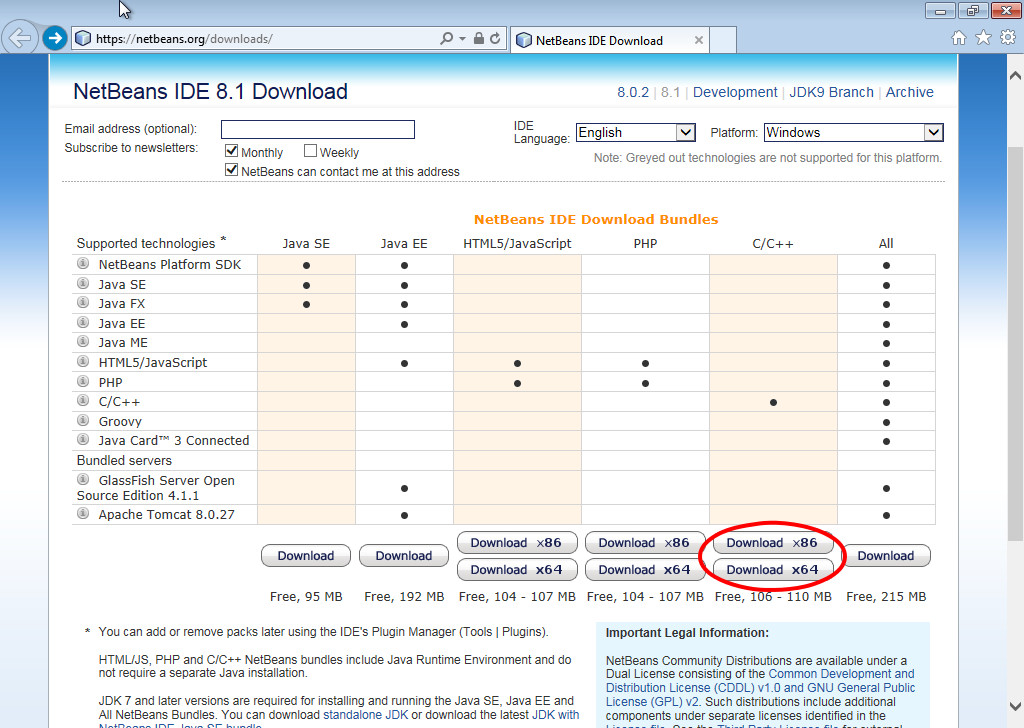The height and width of the screenshot is (728, 1024).
Task: Open the browser Home page icon
Action: click(959, 38)
